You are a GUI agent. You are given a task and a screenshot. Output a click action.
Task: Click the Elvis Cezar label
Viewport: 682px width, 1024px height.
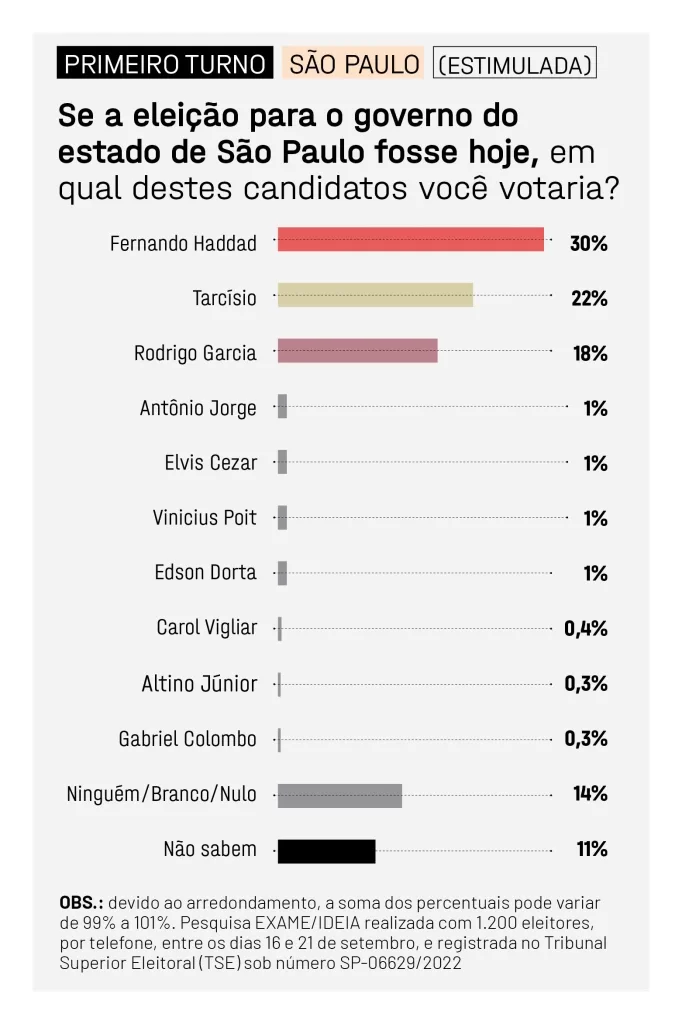pos(211,463)
